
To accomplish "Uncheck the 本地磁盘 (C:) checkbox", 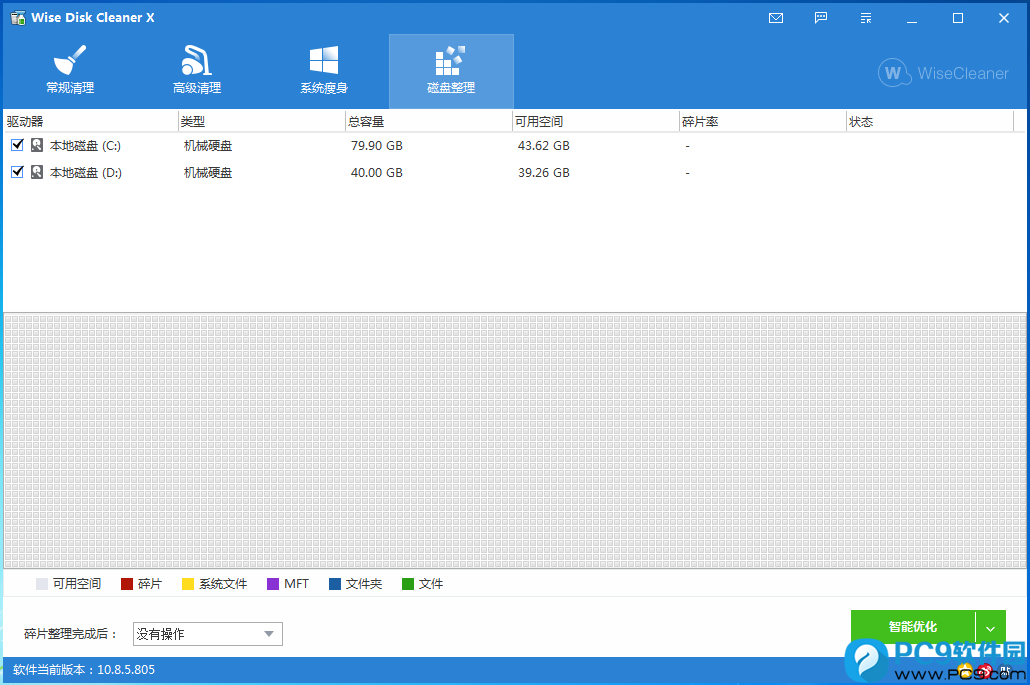I will coord(18,145).
